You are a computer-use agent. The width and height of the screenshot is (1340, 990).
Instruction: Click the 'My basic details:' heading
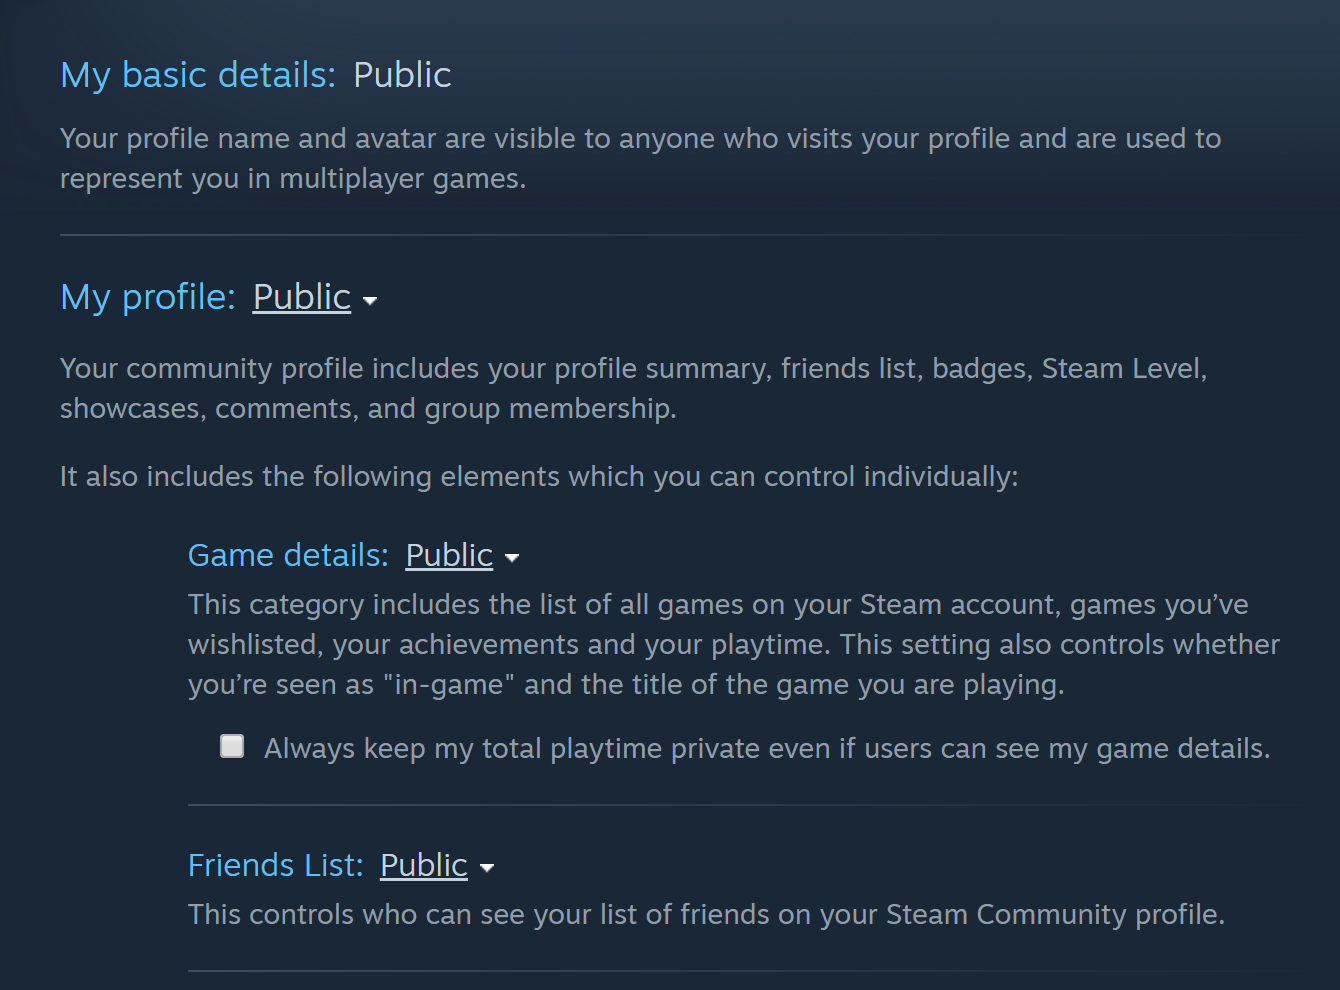197,75
